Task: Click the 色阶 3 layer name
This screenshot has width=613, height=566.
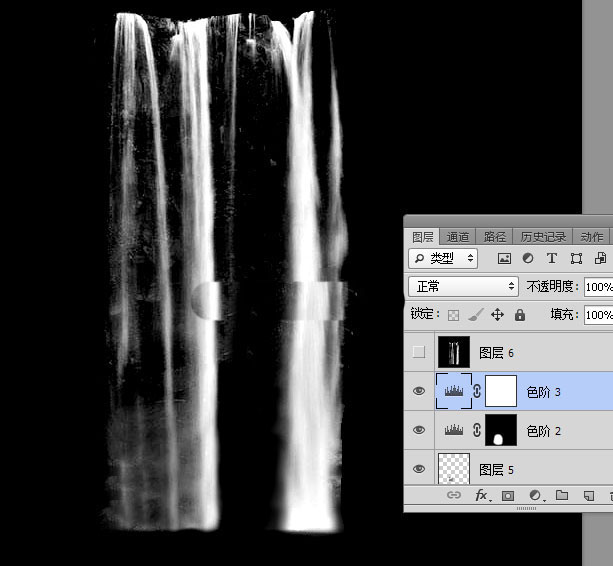Action: click(543, 392)
